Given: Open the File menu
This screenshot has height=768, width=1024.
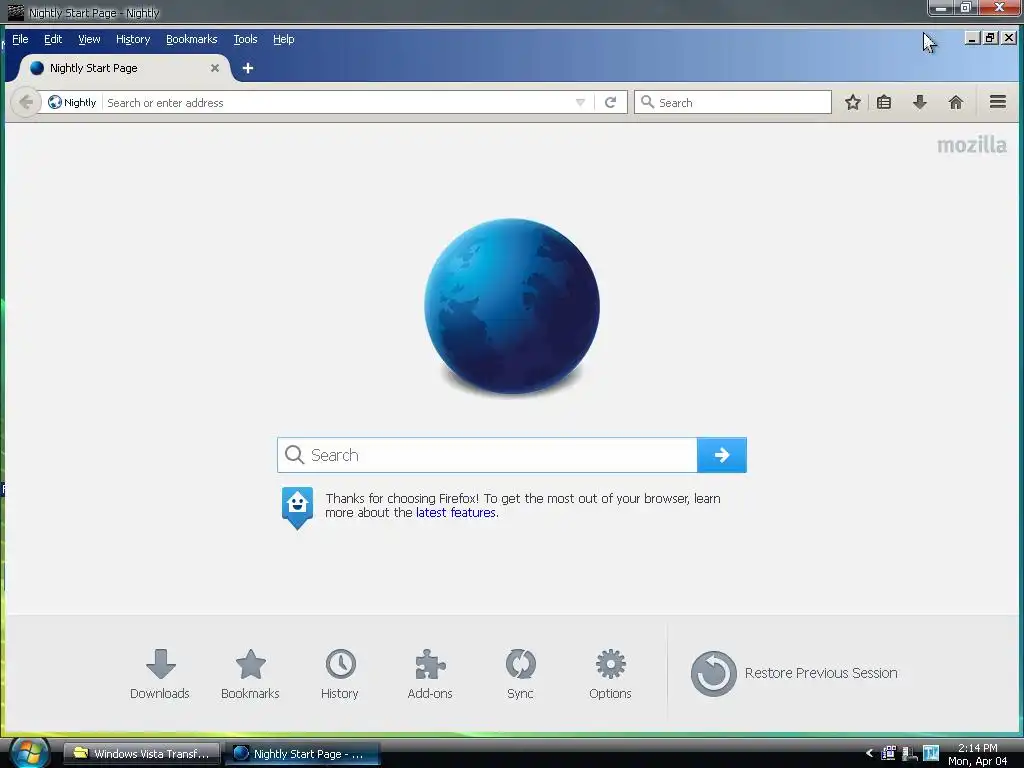Looking at the screenshot, I should pos(20,39).
